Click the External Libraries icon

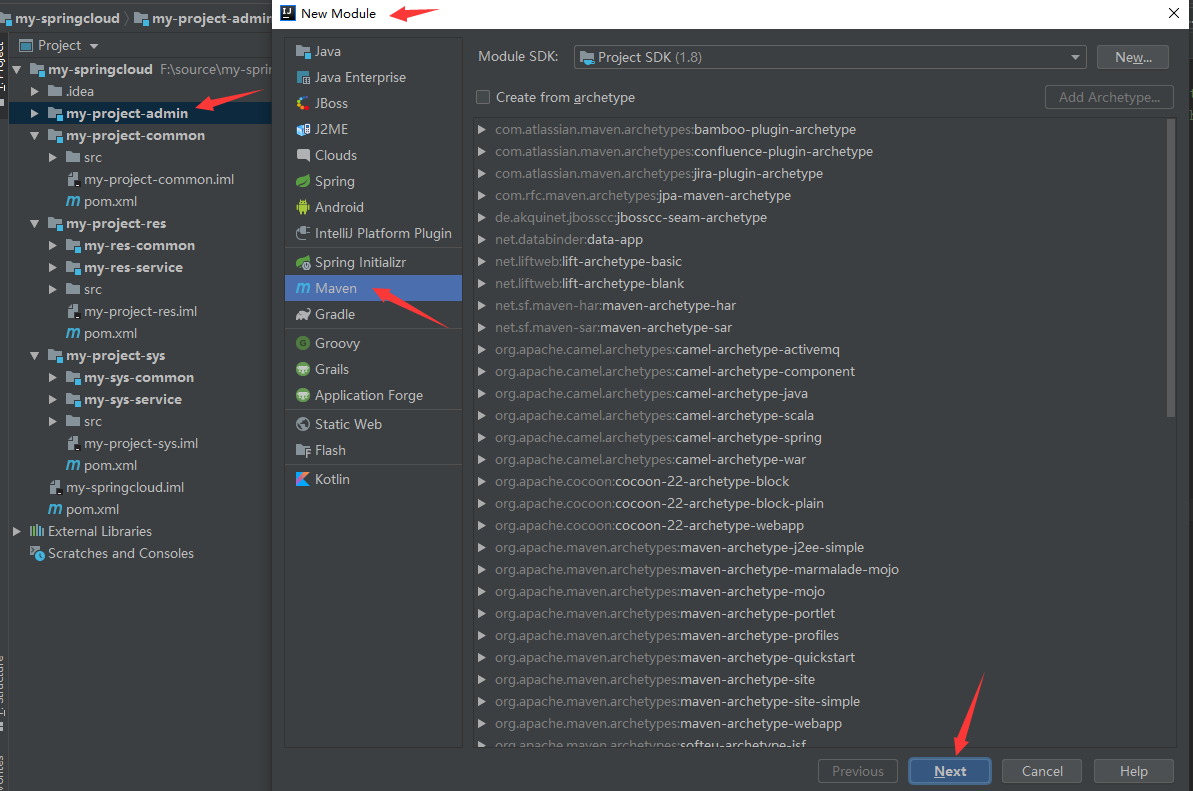pyautogui.click(x=37, y=531)
